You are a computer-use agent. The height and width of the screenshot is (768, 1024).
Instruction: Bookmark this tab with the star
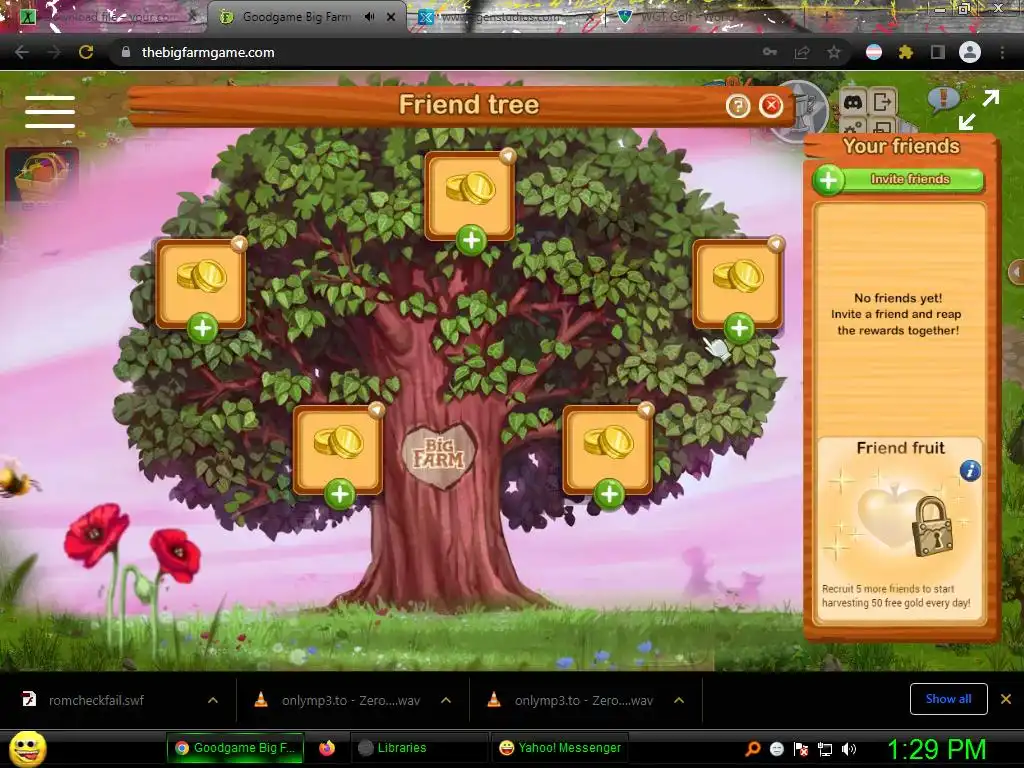pyautogui.click(x=834, y=52)
